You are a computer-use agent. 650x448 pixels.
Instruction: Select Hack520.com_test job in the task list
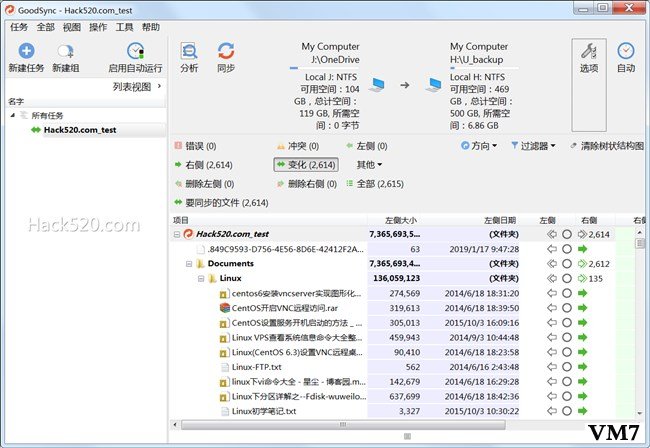pos(79,129)
